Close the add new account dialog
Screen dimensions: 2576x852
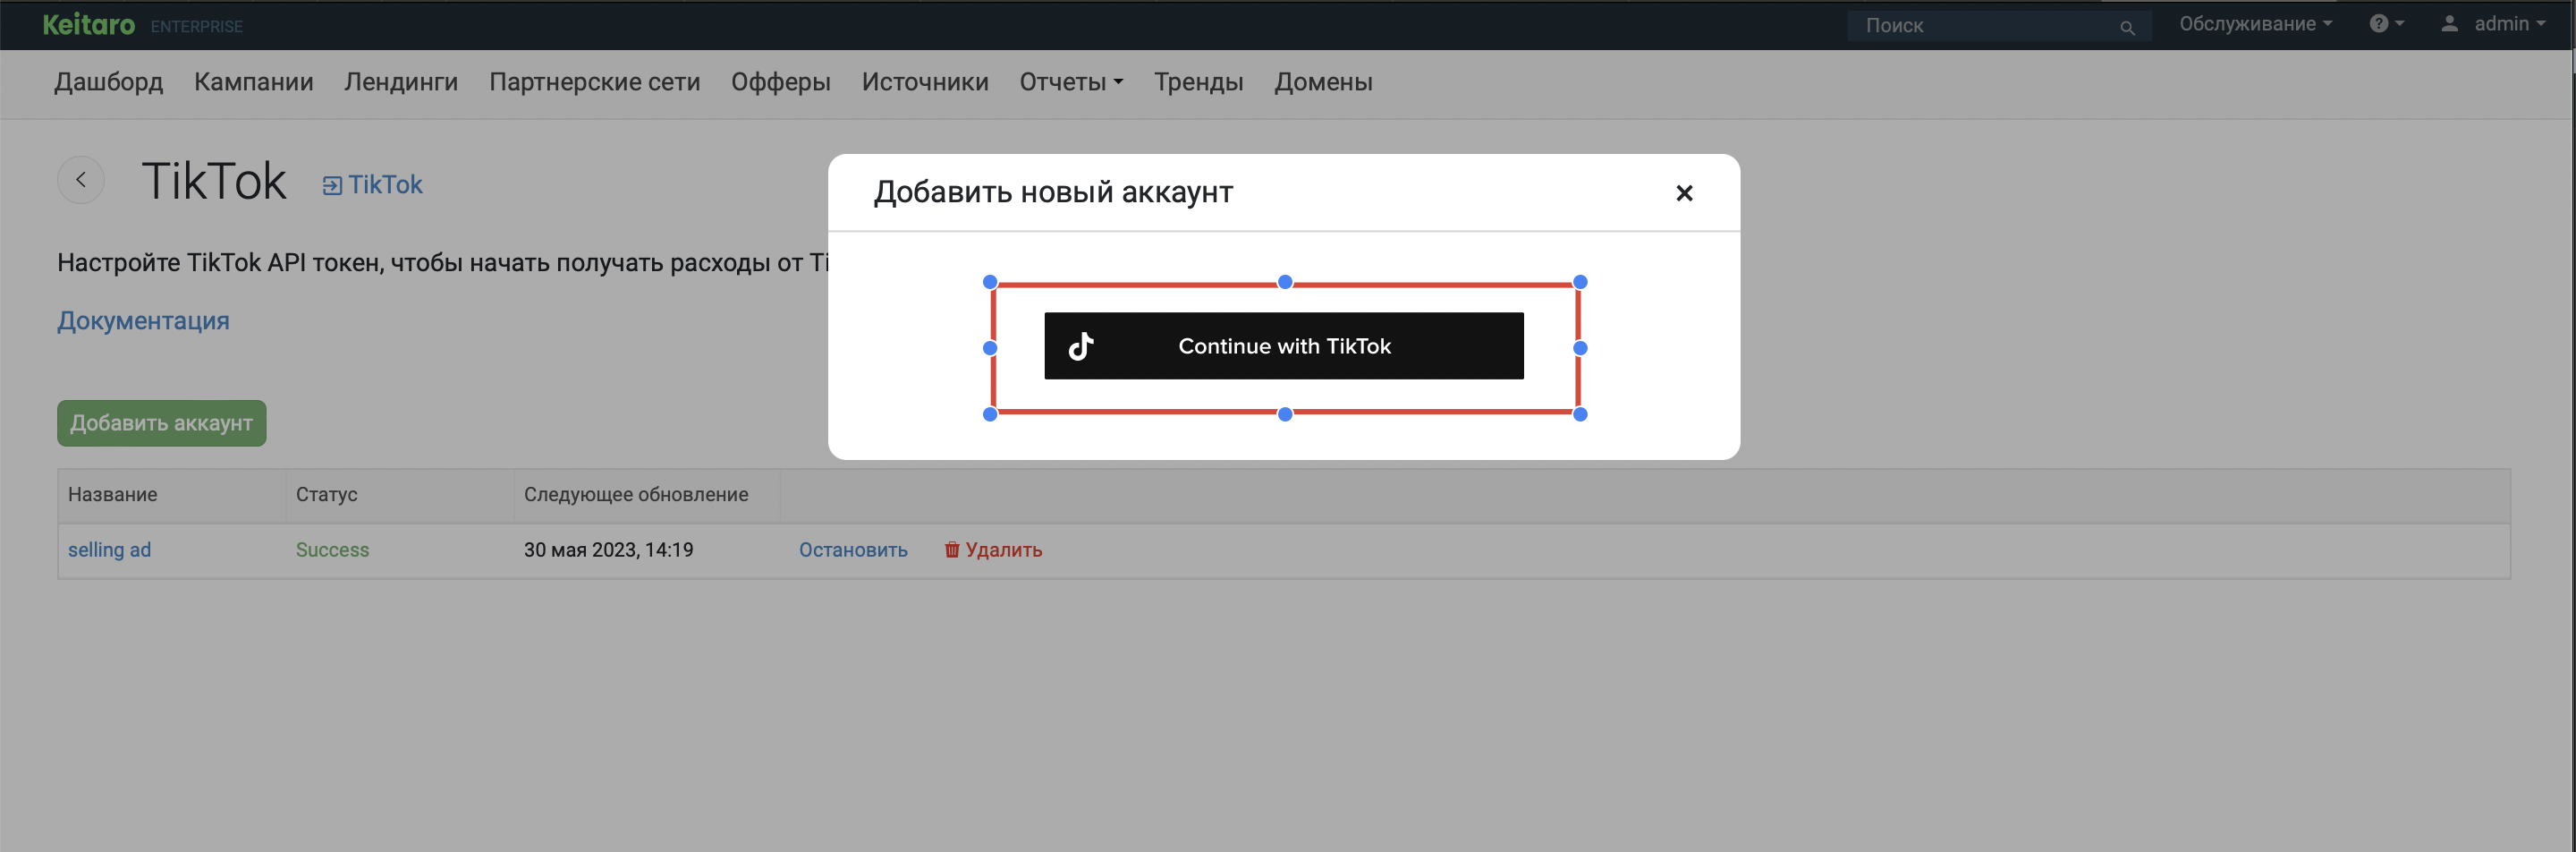[1683, 193]
